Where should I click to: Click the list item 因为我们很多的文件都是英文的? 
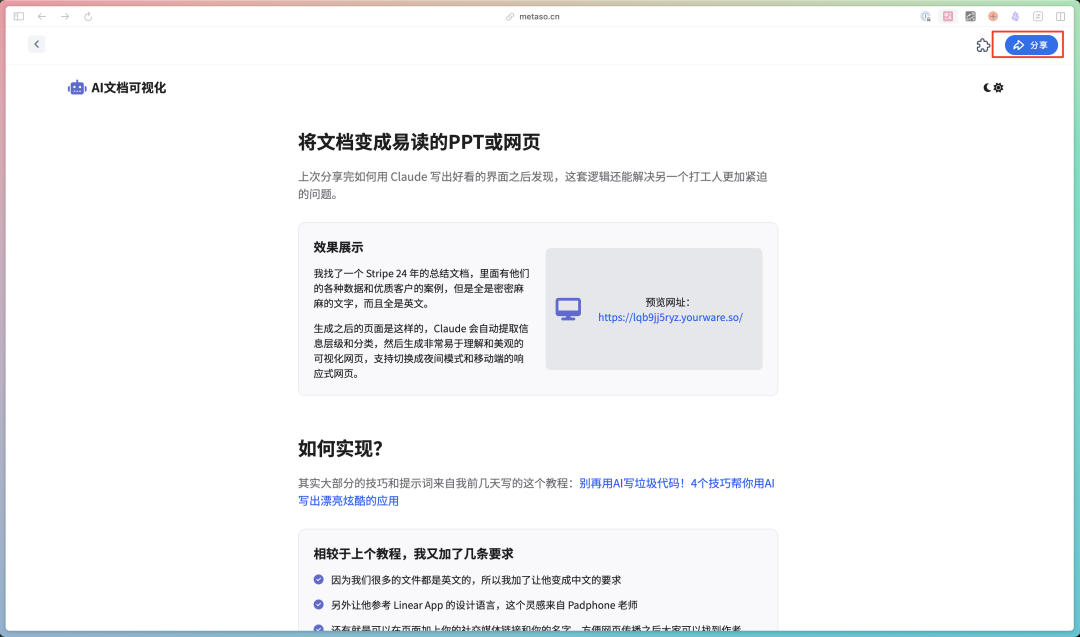[x=476, y=580]
